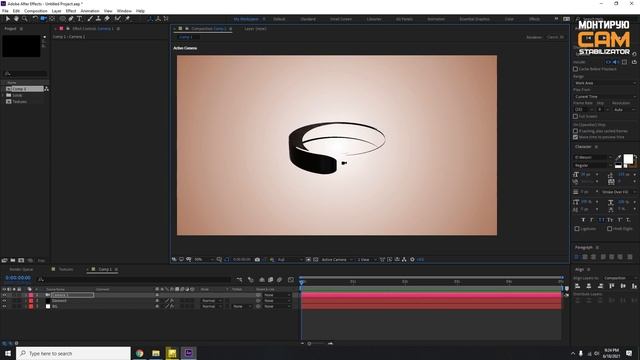The image size is (640, 360).
Task: Open the 1 View layout dropdown
Action: click(366, 260)
